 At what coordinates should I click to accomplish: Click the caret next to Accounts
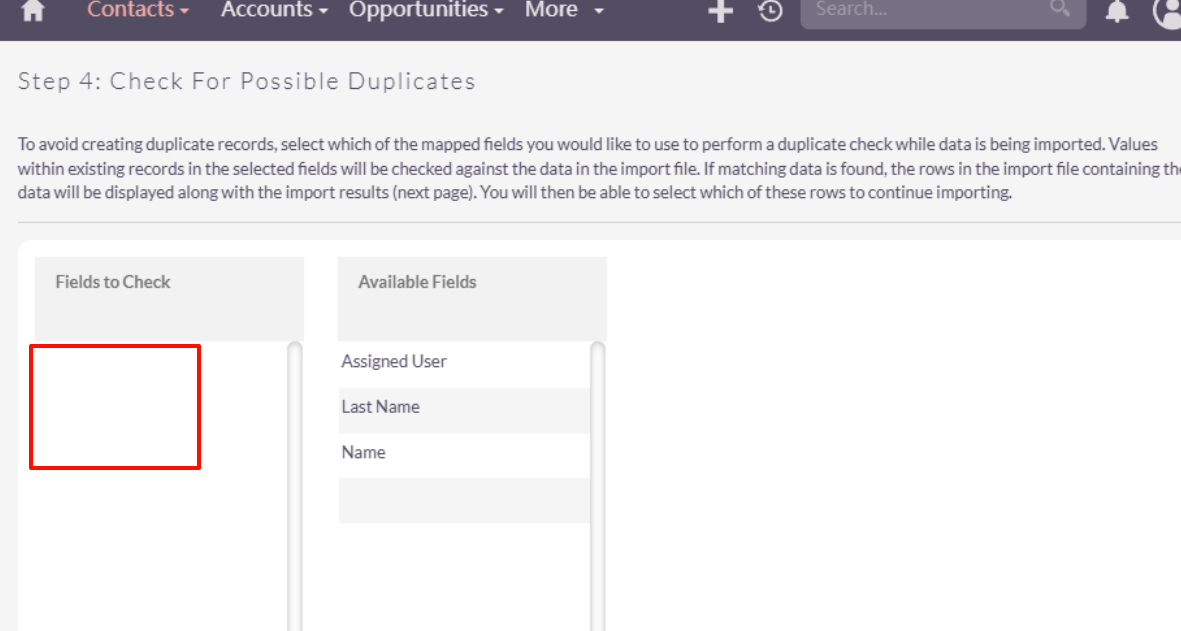(x=323, y=11)
